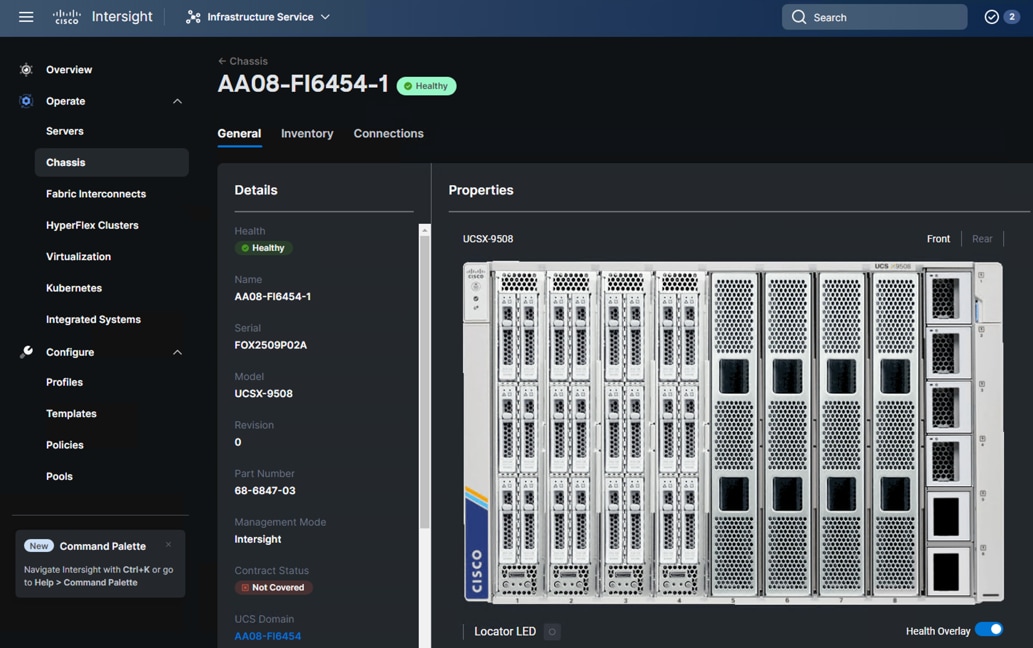This screenshot has width=1033, height=648.
Task: Click the Revision value 0
Action: pos(238,443)
